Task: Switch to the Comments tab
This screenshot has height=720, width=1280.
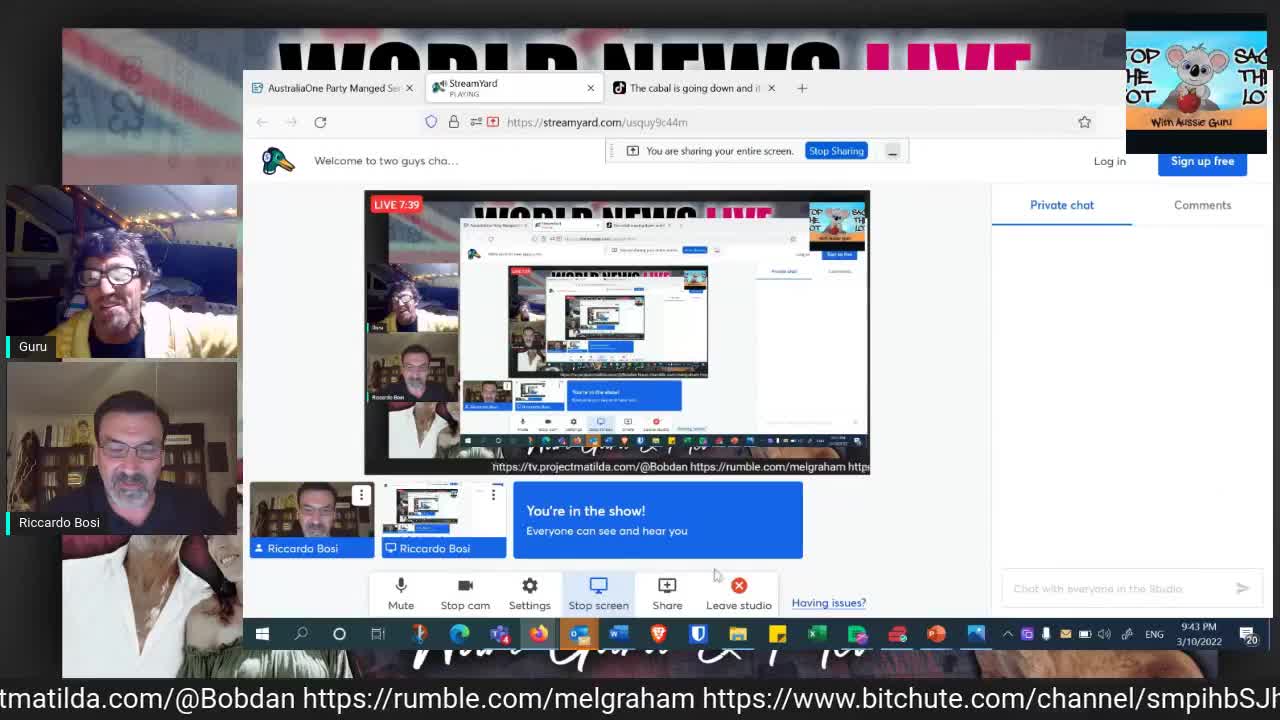Action: (1202, 205)
